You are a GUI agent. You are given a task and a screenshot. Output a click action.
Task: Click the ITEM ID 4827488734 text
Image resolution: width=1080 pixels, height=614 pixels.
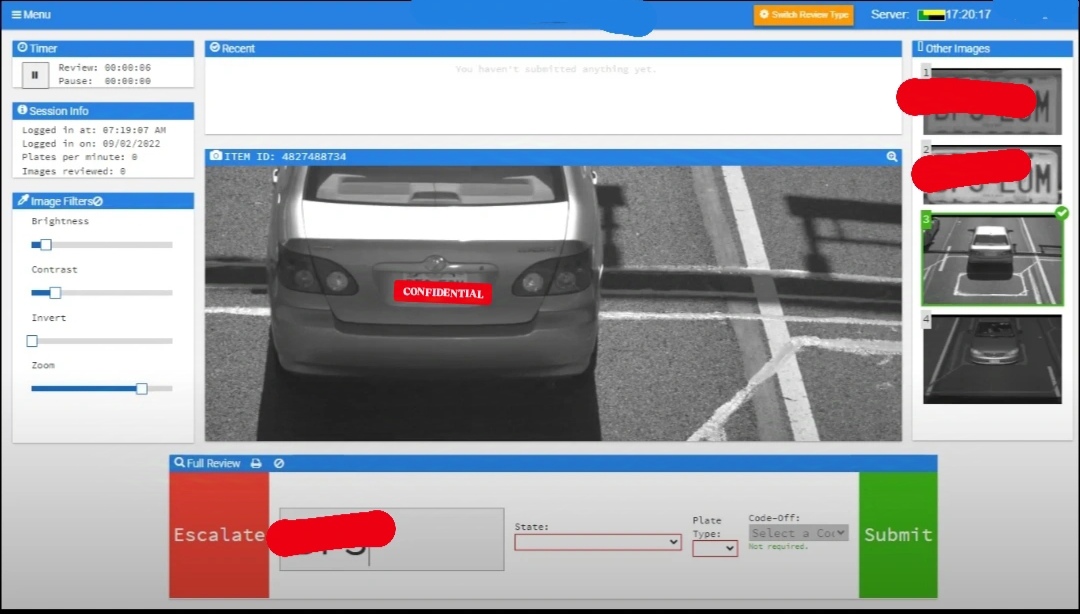pyautogui.click(x=285, y=156)
